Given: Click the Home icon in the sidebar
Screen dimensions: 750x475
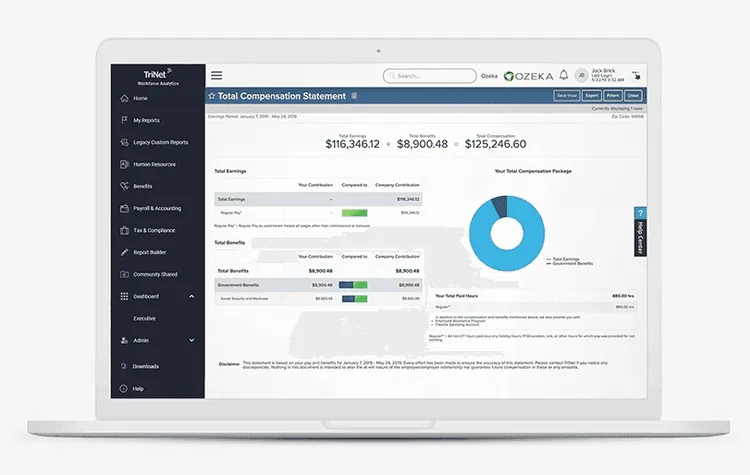Looking at the screenshot, I should (124, 98).
